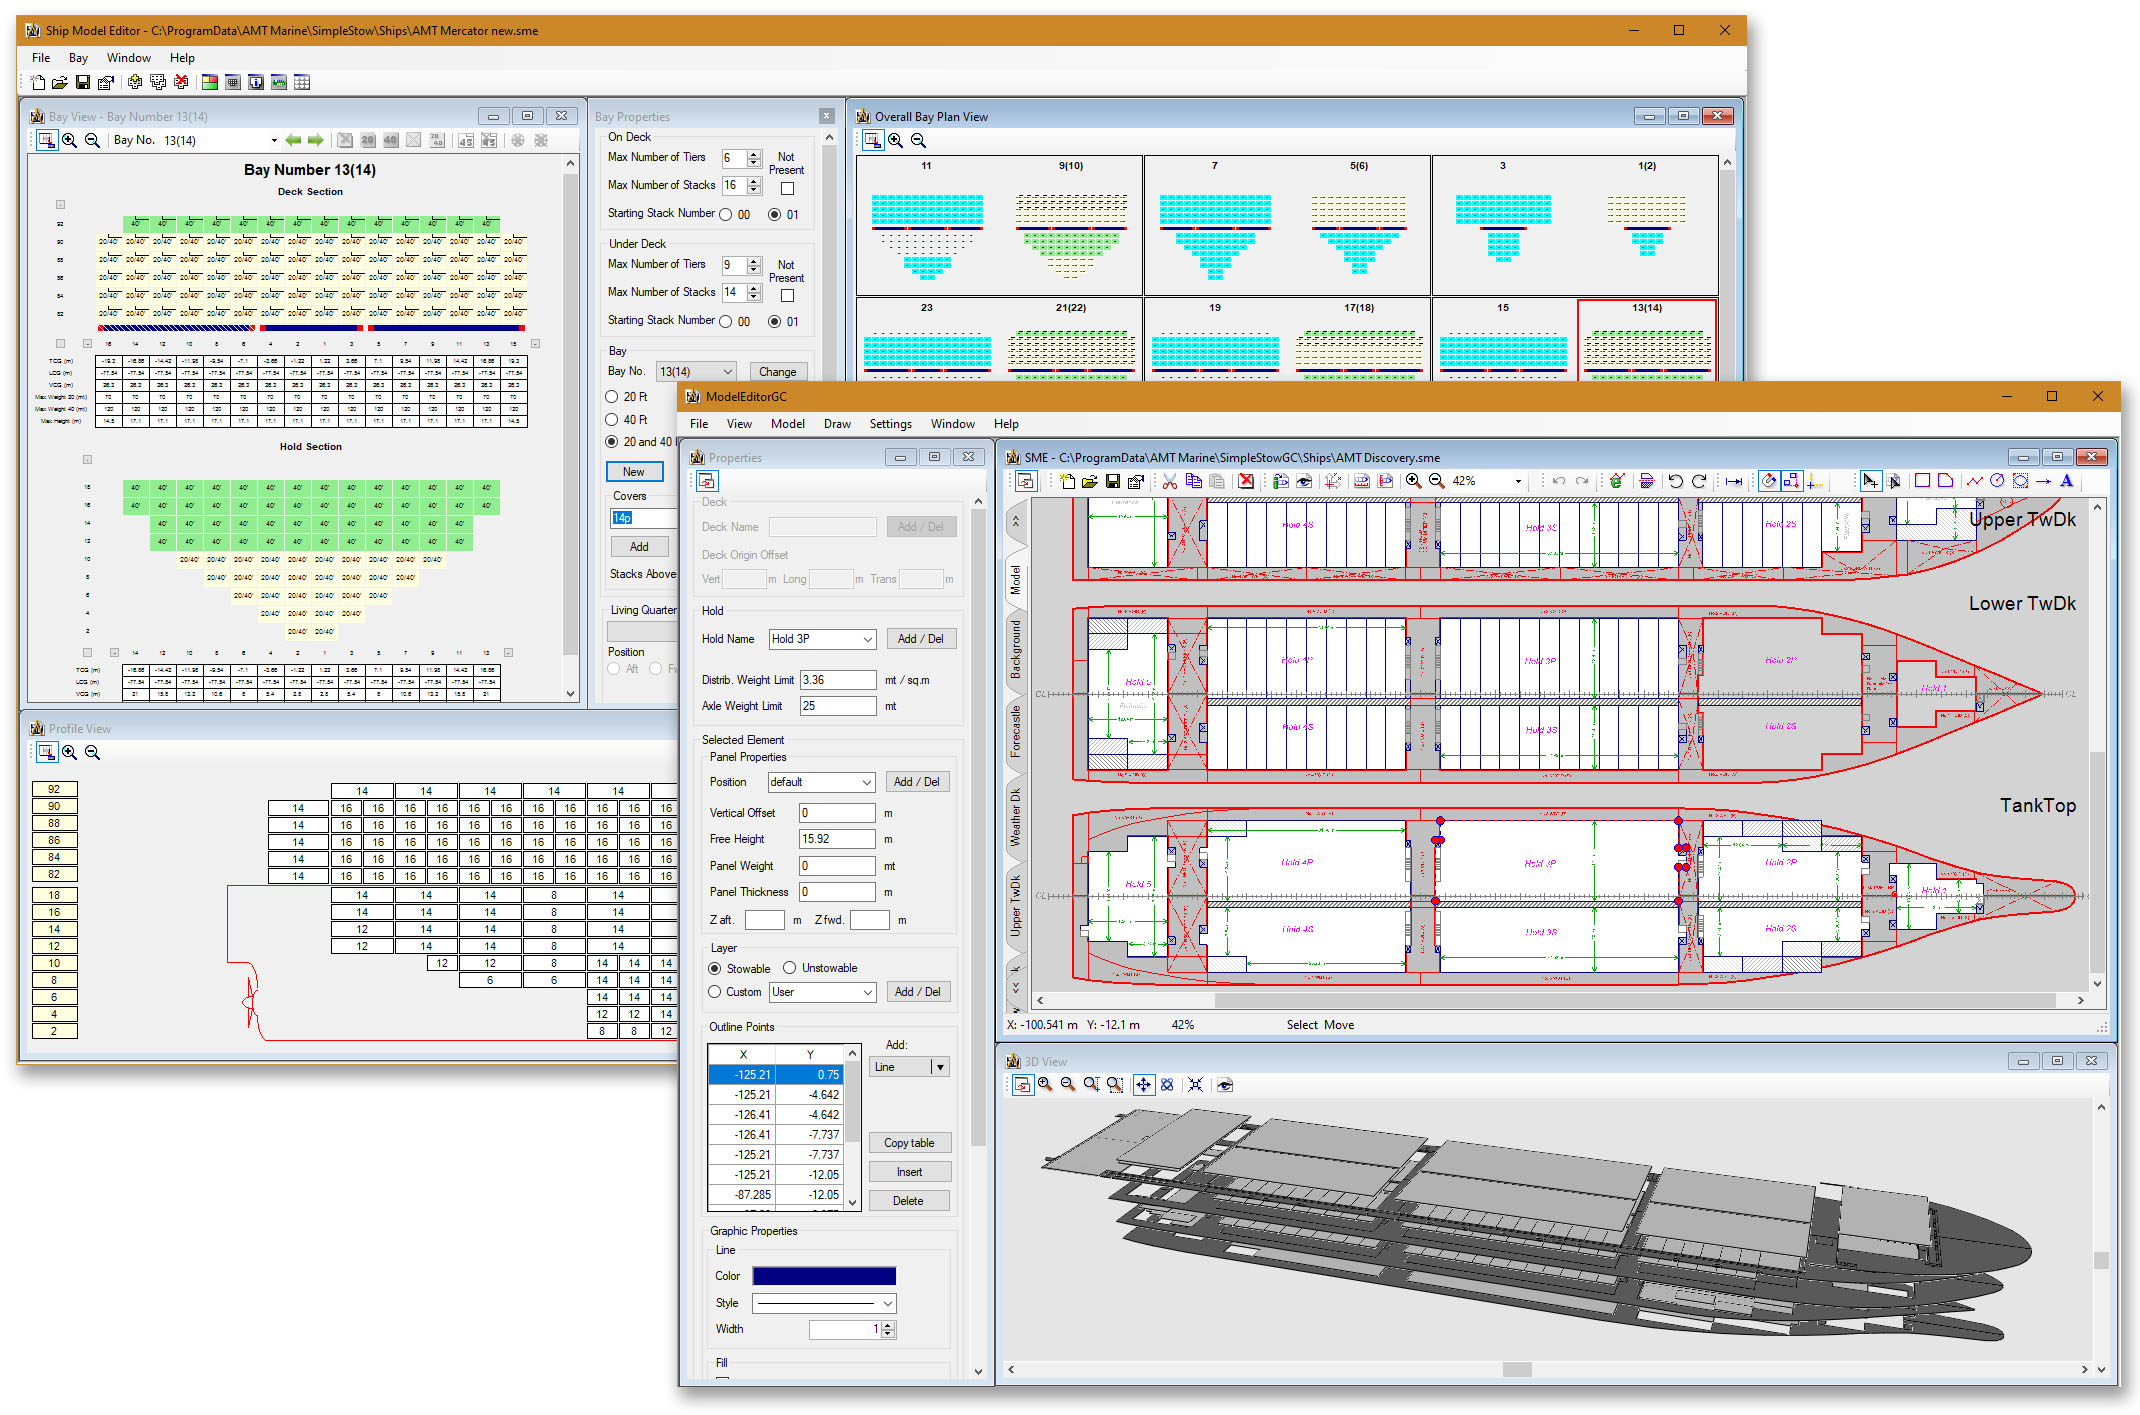
Task: Click fit-to-window icon in 3D View toolbar
Action: (1195, 1085)
